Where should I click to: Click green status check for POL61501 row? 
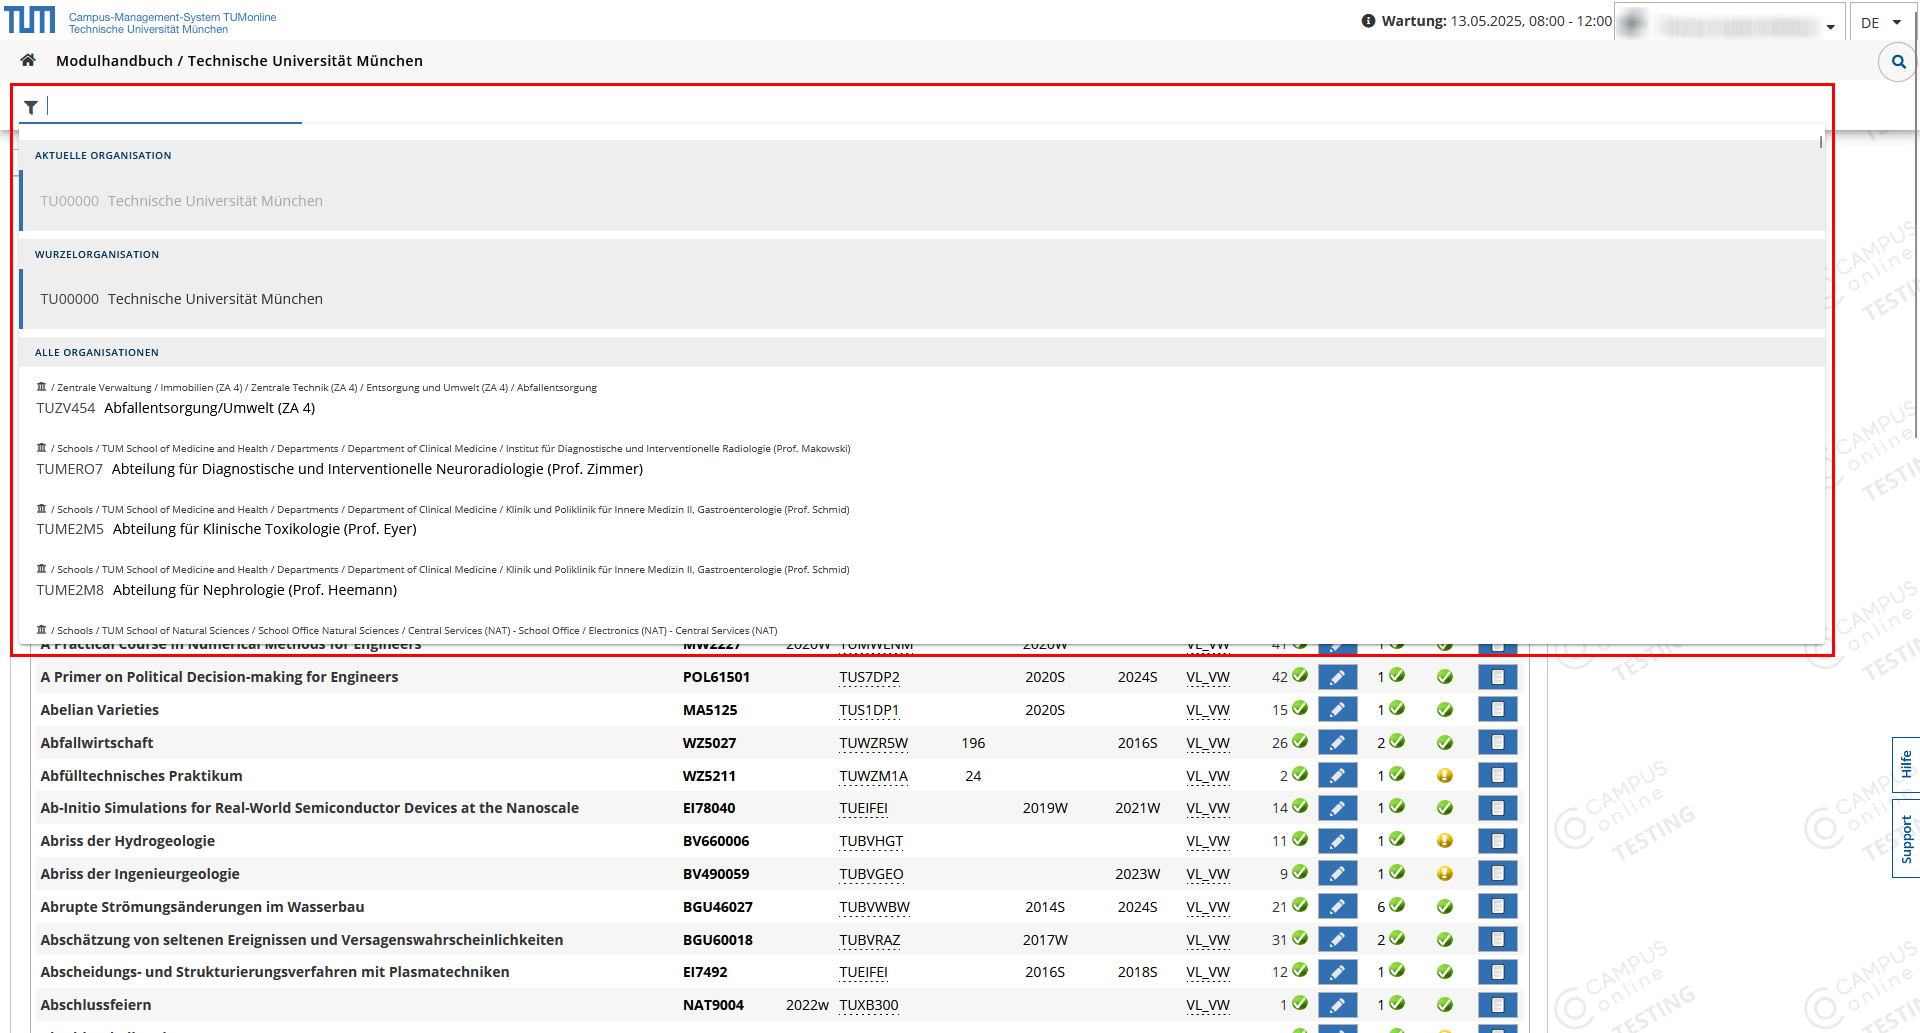(1444, 677)
